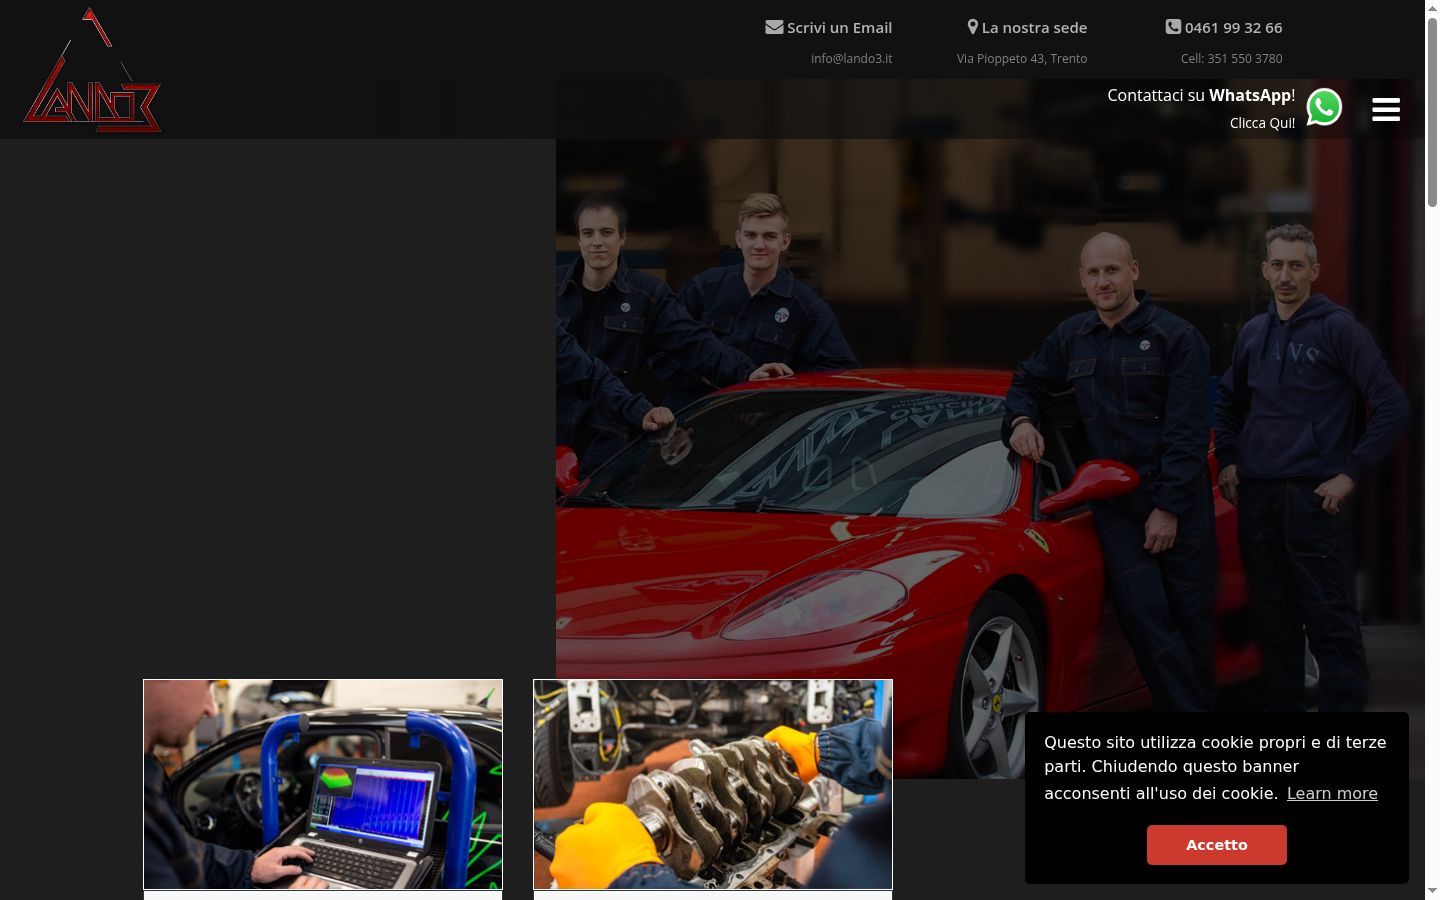Viewport: 1440px width, 900px height.
Task: Click the Cell: 351 550 3780 number
Action: click(x=1231, y=59)
